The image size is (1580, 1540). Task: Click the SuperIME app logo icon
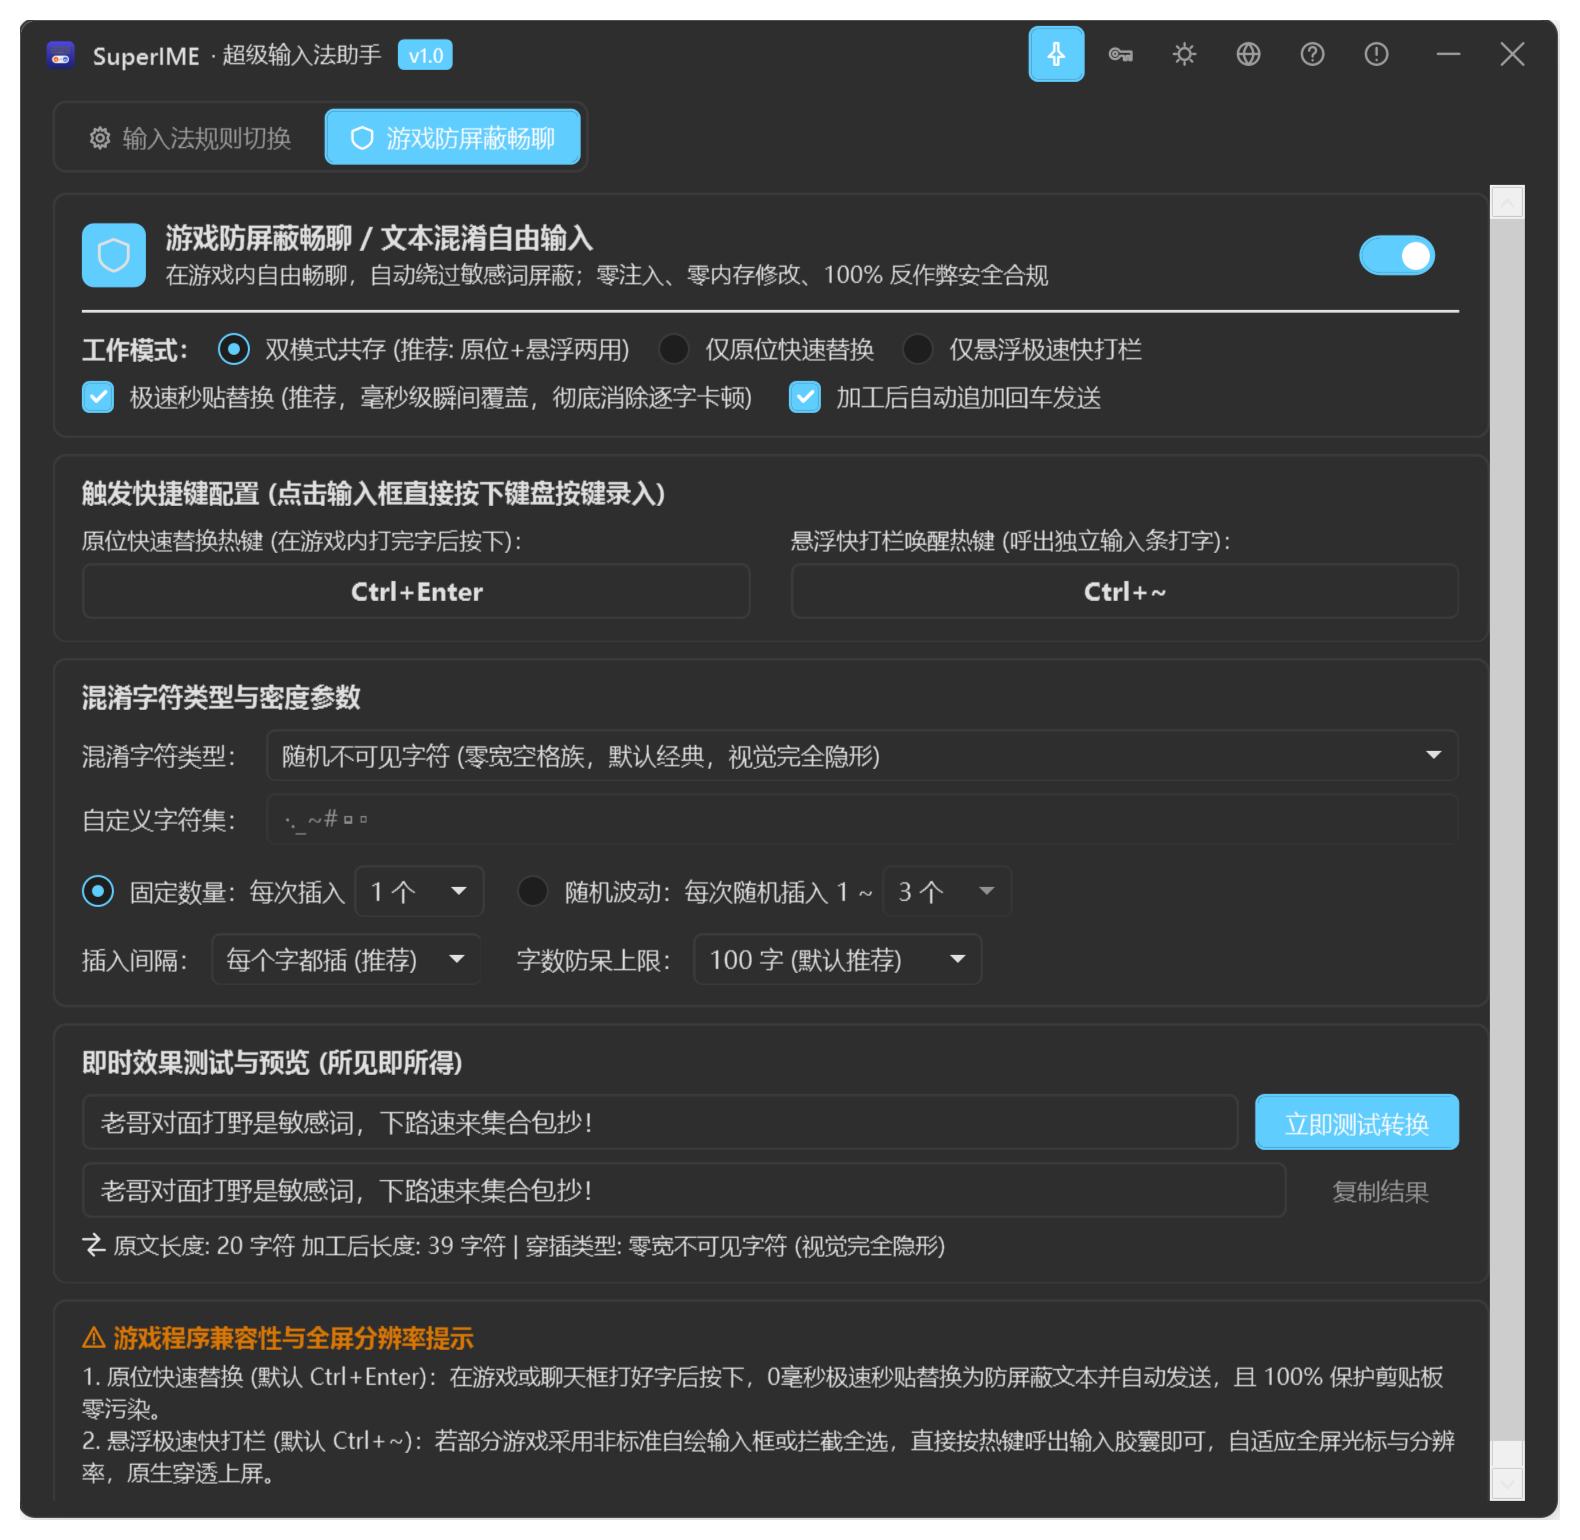coord(61,55)
